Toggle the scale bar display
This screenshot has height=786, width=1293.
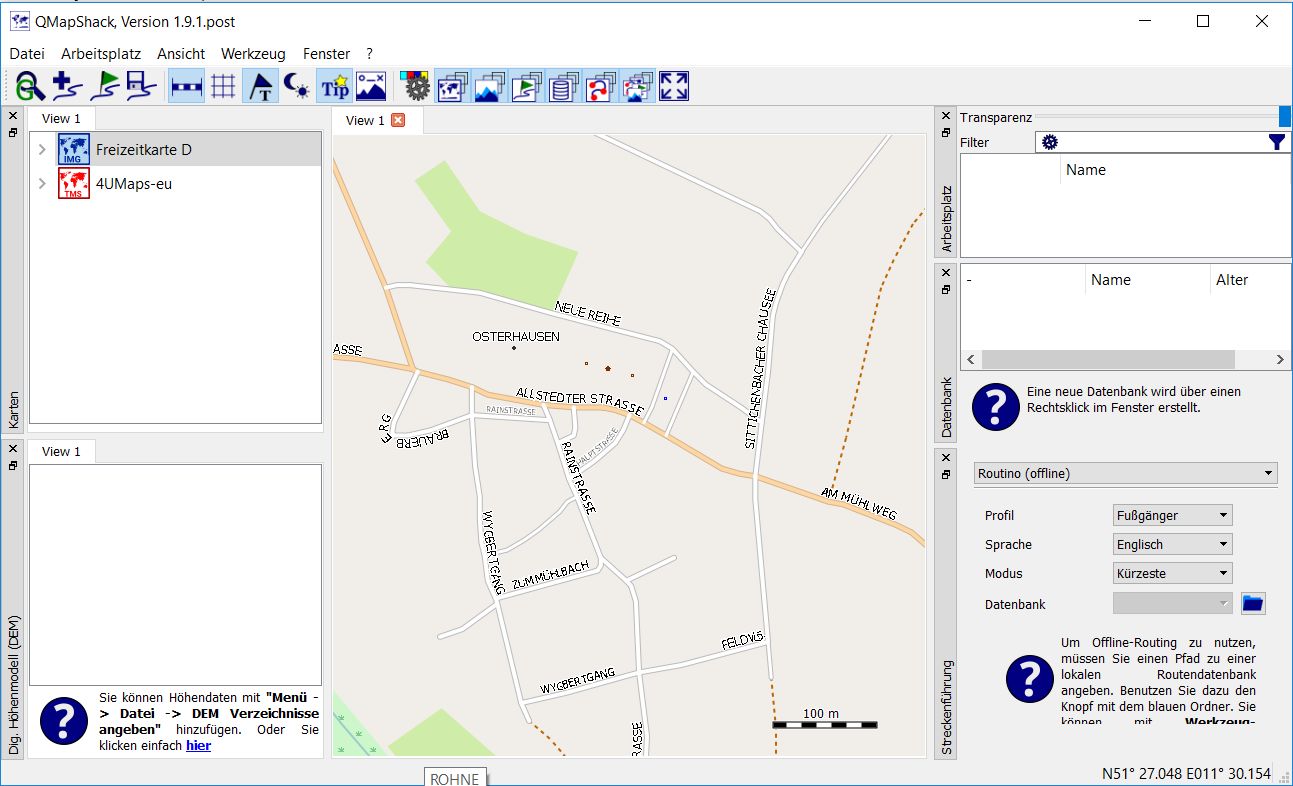pos(186,86)
